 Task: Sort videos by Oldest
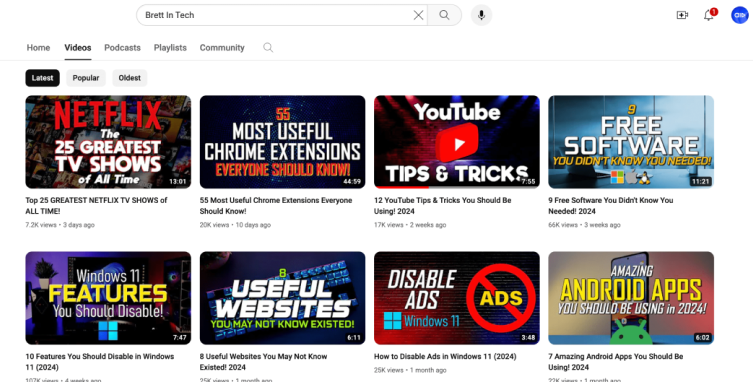tap(130, 78)
